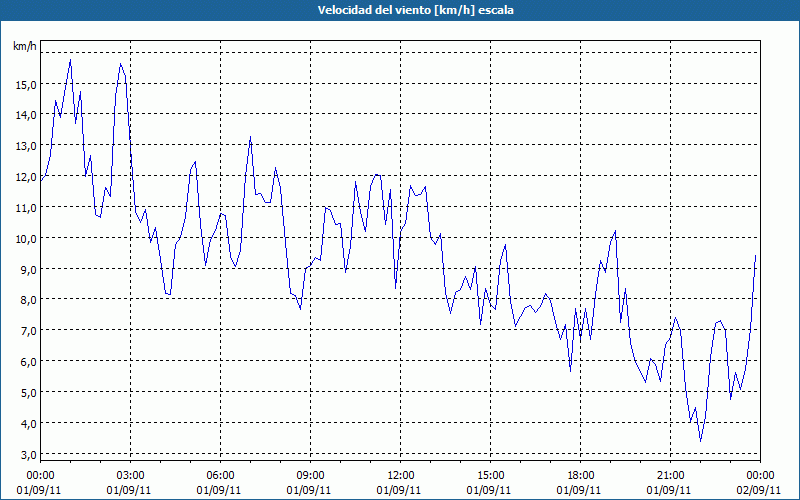The height and width of the screenshot is (500, 800).
Task: Select the "01/09/11" date beneath "12:00"
Action: (x=399, y=490)
